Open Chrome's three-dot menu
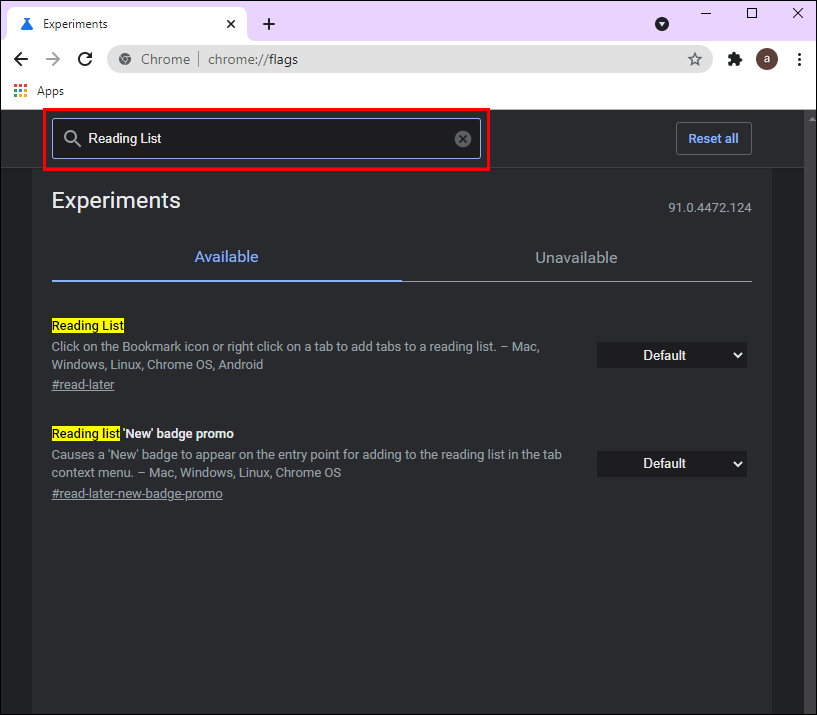817x715 pixels. 799,59
